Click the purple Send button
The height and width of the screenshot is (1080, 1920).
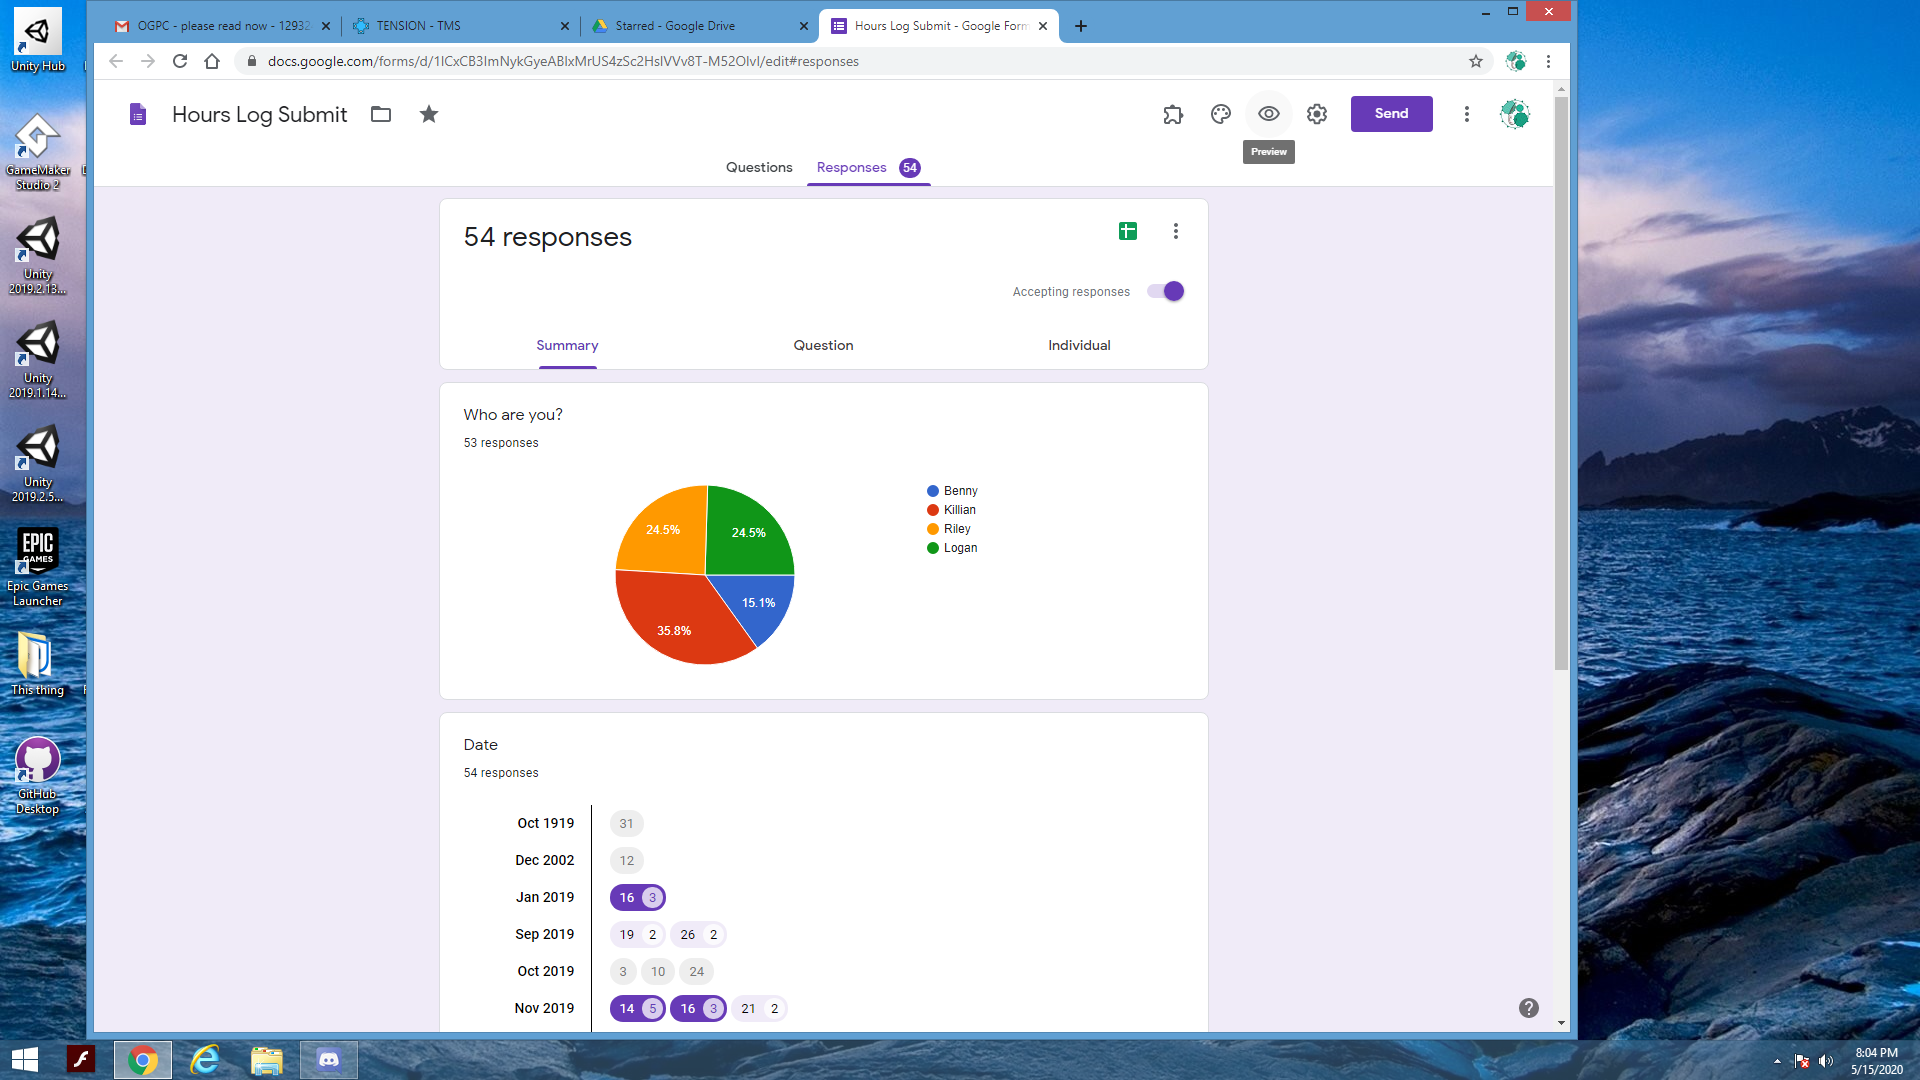(x=1391, y=114)
